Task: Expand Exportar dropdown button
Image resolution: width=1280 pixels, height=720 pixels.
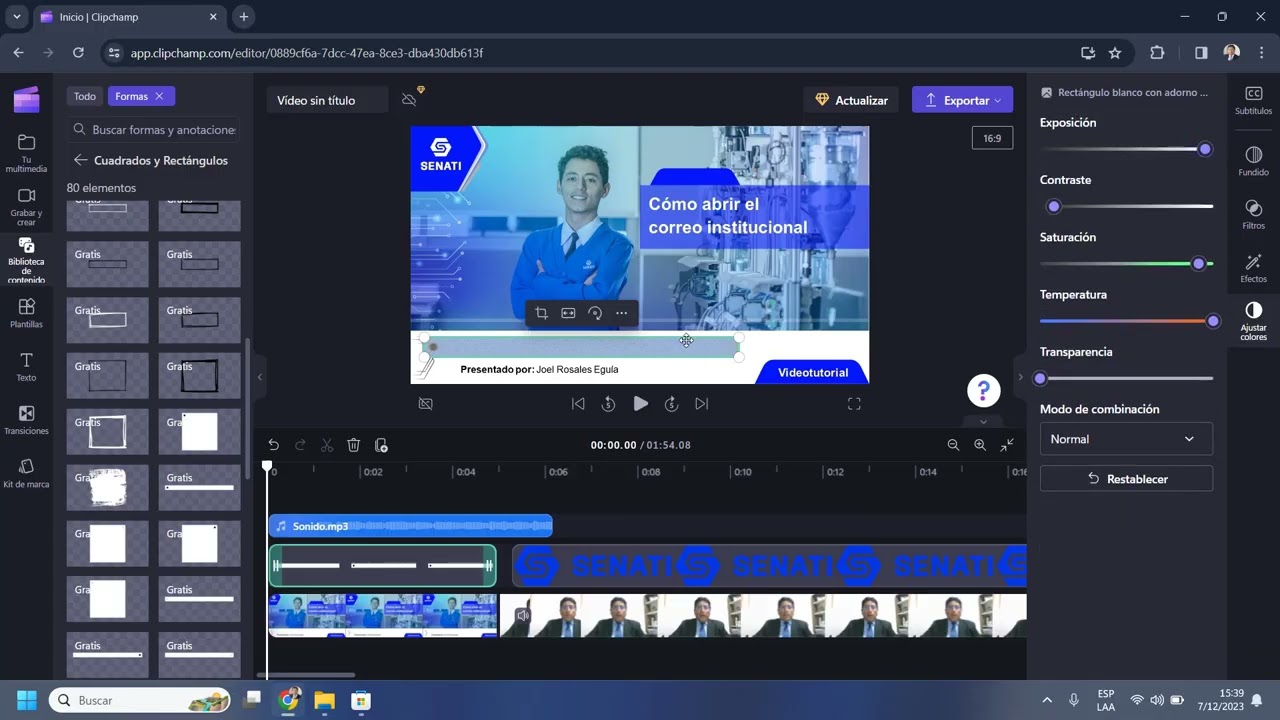Action: pos(962,100)
